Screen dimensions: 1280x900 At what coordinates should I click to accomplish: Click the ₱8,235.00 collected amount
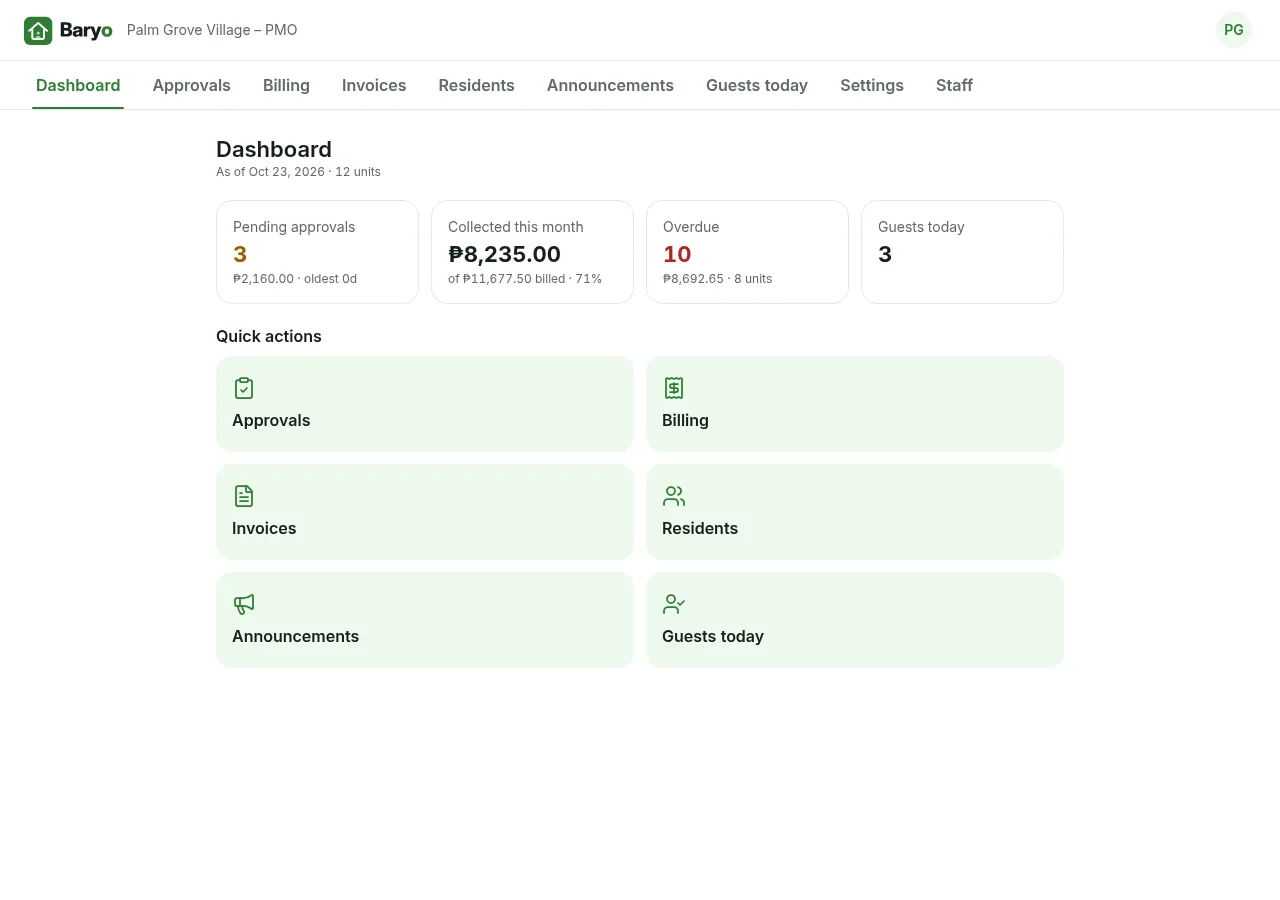tap(504, 254)
